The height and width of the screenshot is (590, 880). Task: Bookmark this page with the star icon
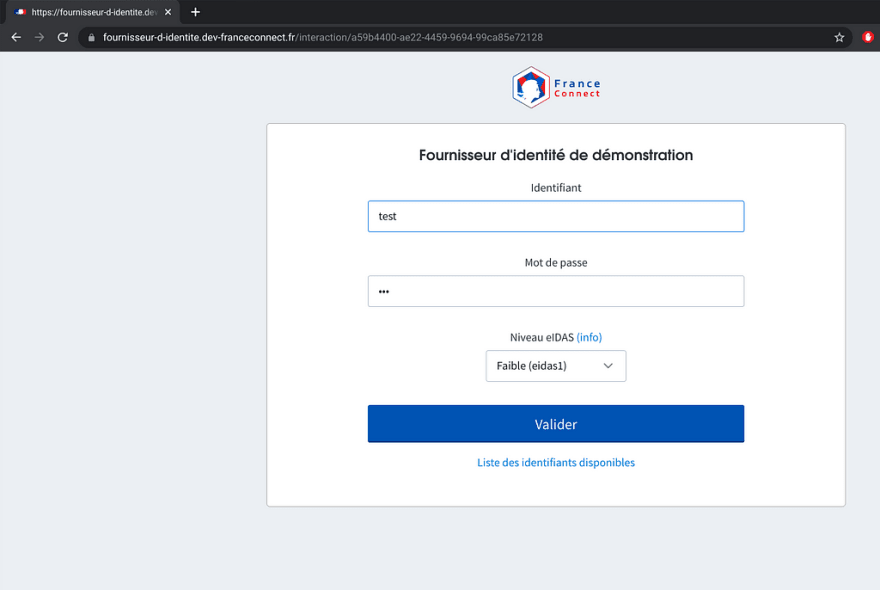coord(839,37)
